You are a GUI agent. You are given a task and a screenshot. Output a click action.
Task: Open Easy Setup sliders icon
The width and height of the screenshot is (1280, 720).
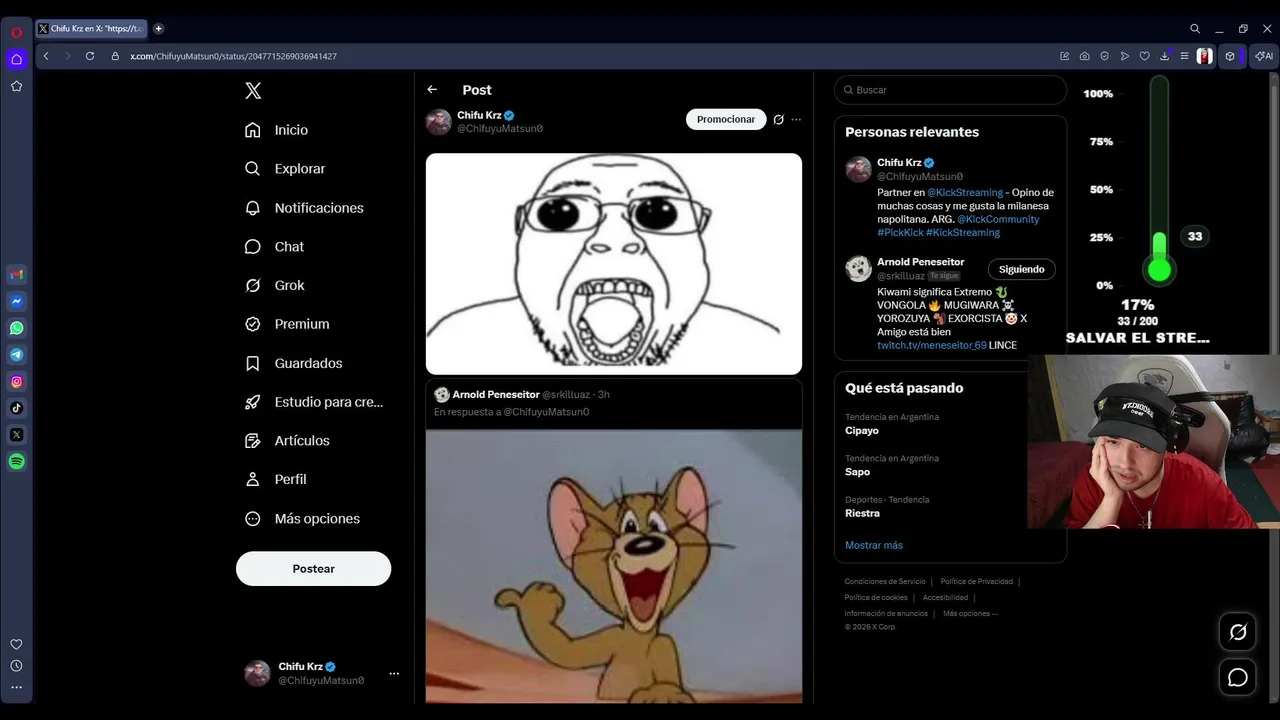[1184, 56]
